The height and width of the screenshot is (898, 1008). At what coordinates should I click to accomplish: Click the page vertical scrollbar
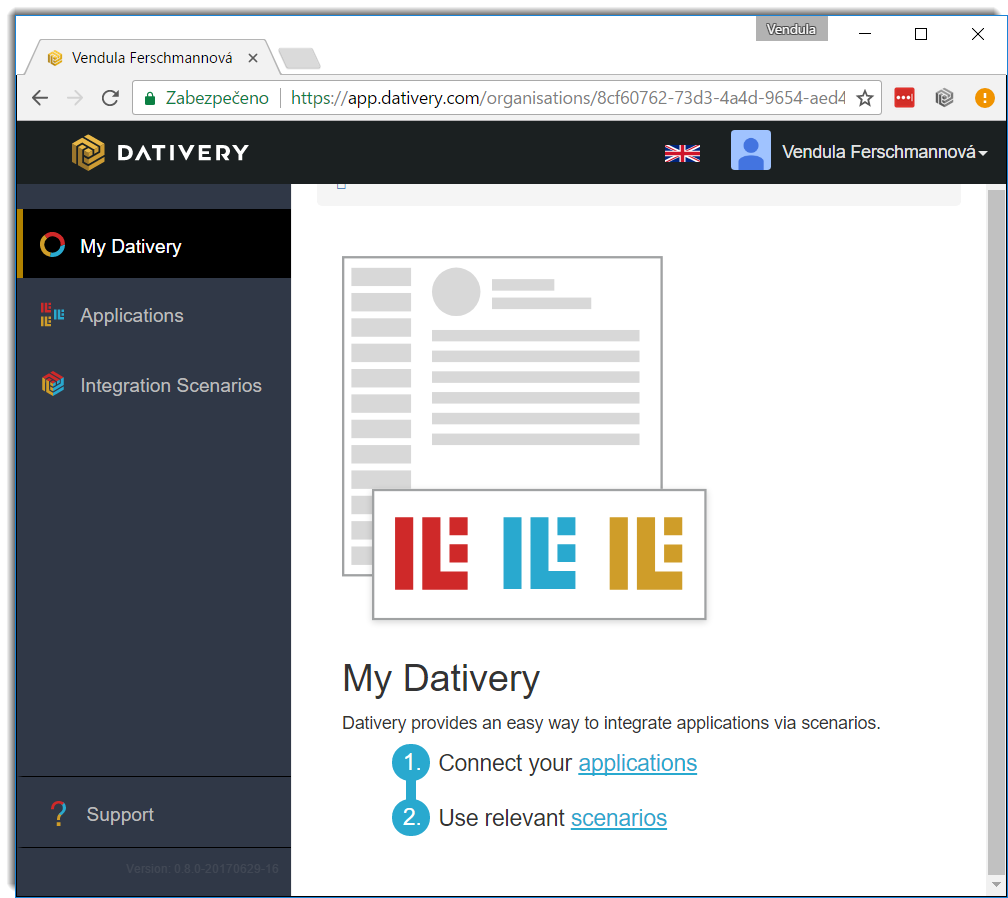(x=996, y=532)
